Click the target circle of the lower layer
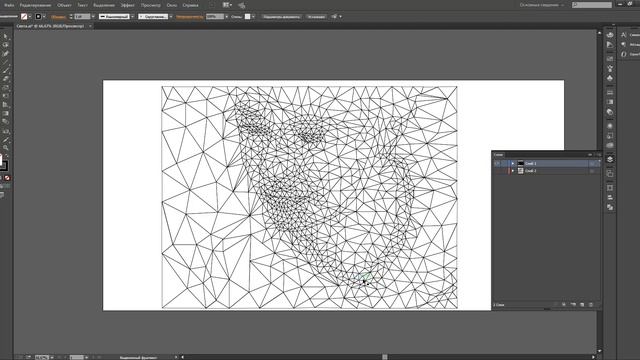The height and width of the screenshot is (360, 640). 591,171
